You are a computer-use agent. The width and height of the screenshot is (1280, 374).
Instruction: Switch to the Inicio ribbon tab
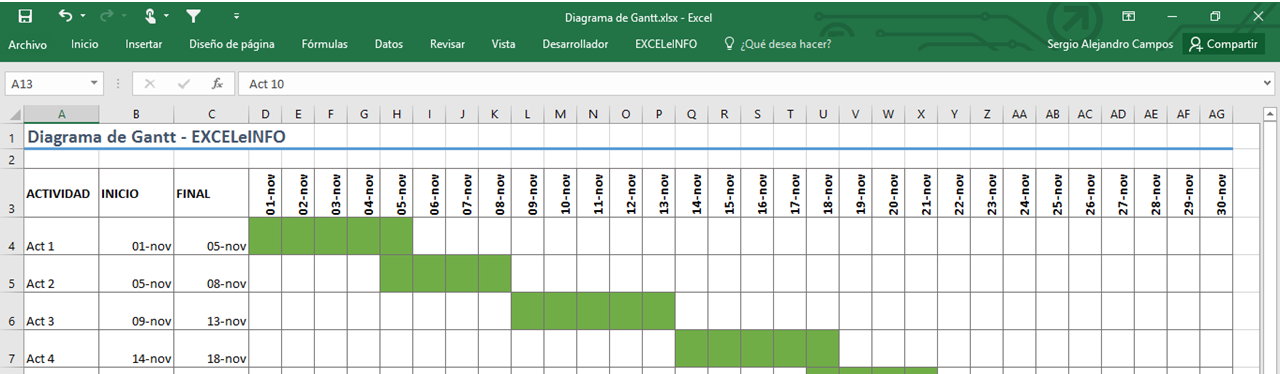(x=85, y=44)
